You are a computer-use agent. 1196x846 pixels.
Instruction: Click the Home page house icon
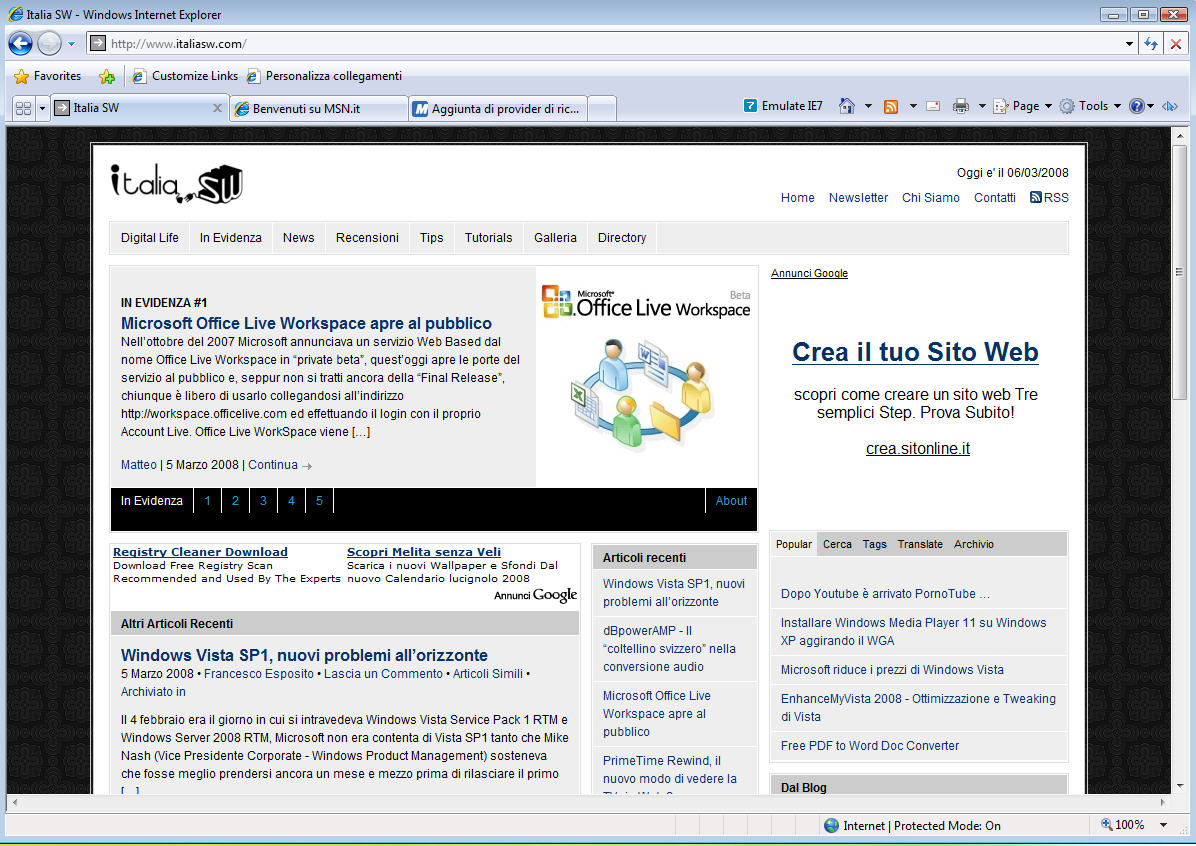click(847, 106)
